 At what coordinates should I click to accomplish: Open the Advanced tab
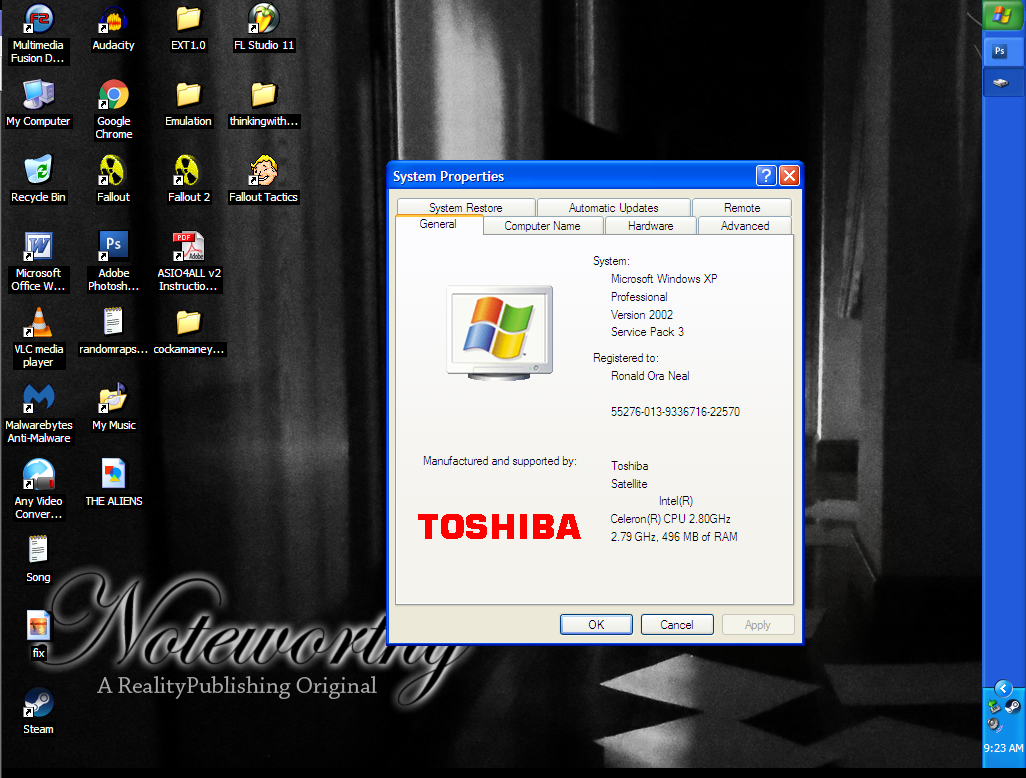tap(745, 226)
